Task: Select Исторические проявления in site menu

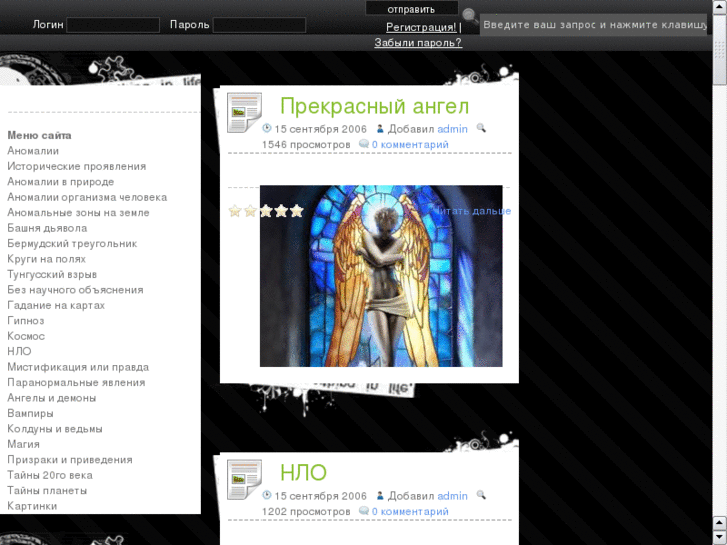Action: coord(77,166)
